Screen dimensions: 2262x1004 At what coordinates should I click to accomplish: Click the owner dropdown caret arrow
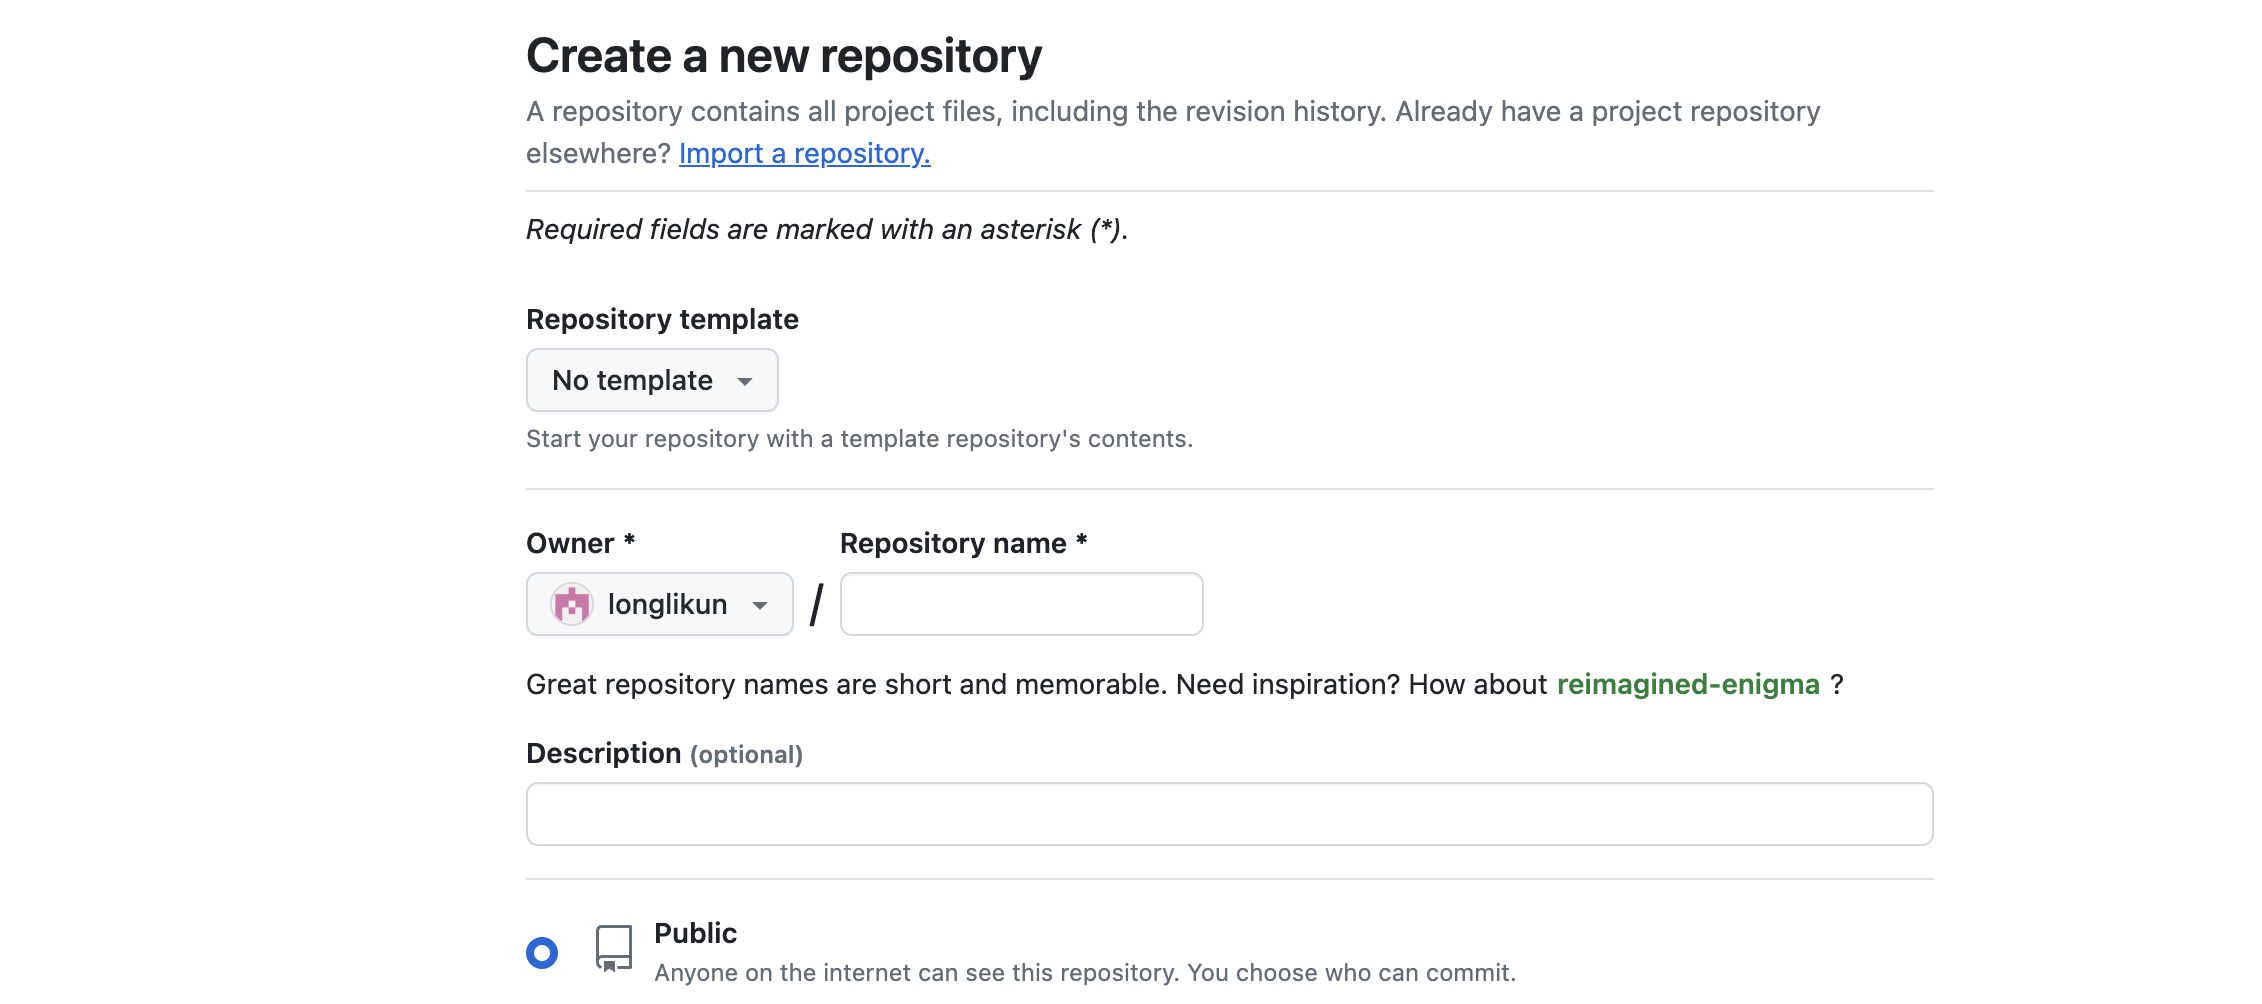[760, 605]
